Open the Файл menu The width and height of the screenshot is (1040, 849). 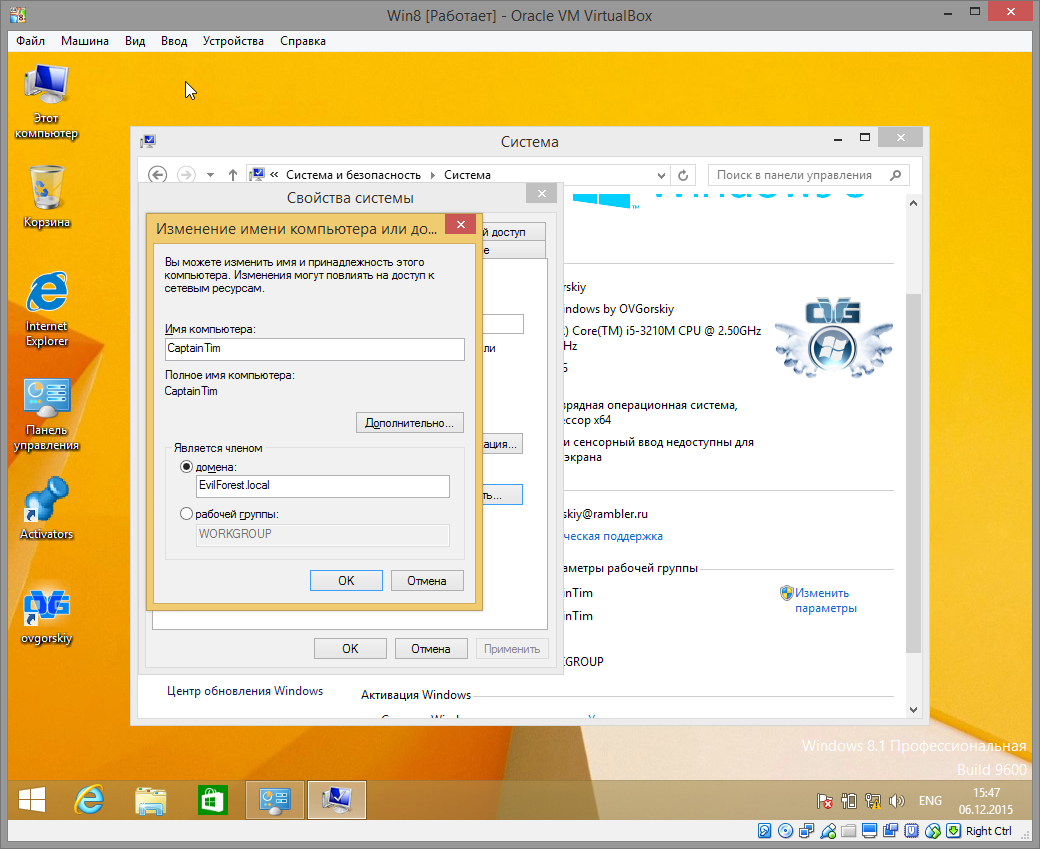click(31, 40)
